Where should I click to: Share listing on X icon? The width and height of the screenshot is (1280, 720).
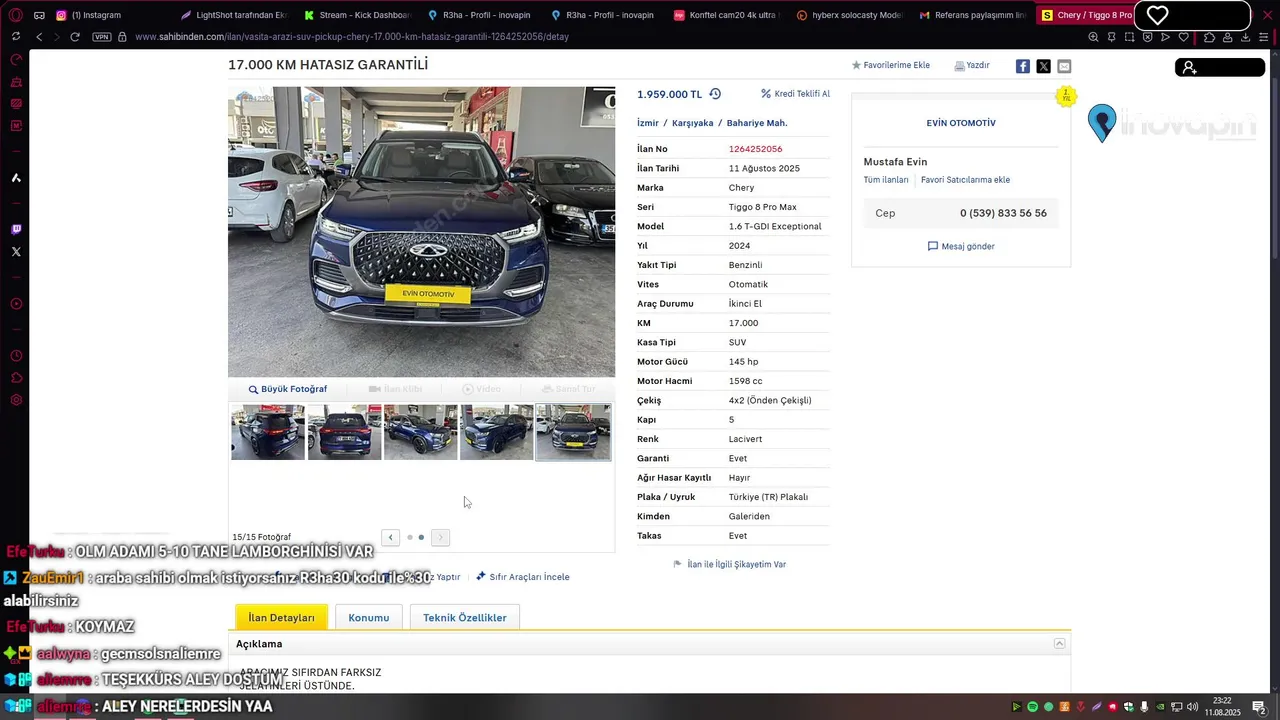click(x=1043, y=66)
